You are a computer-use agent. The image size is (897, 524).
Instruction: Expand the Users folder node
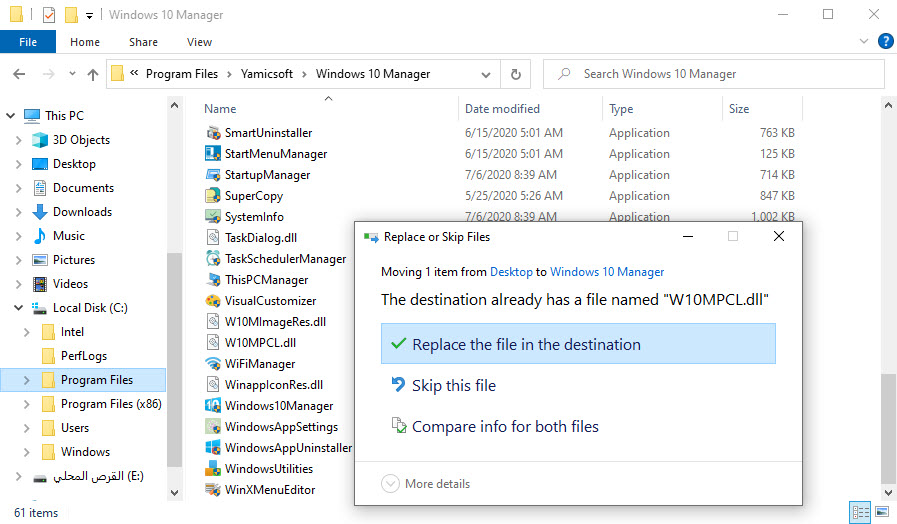[26, 428]
